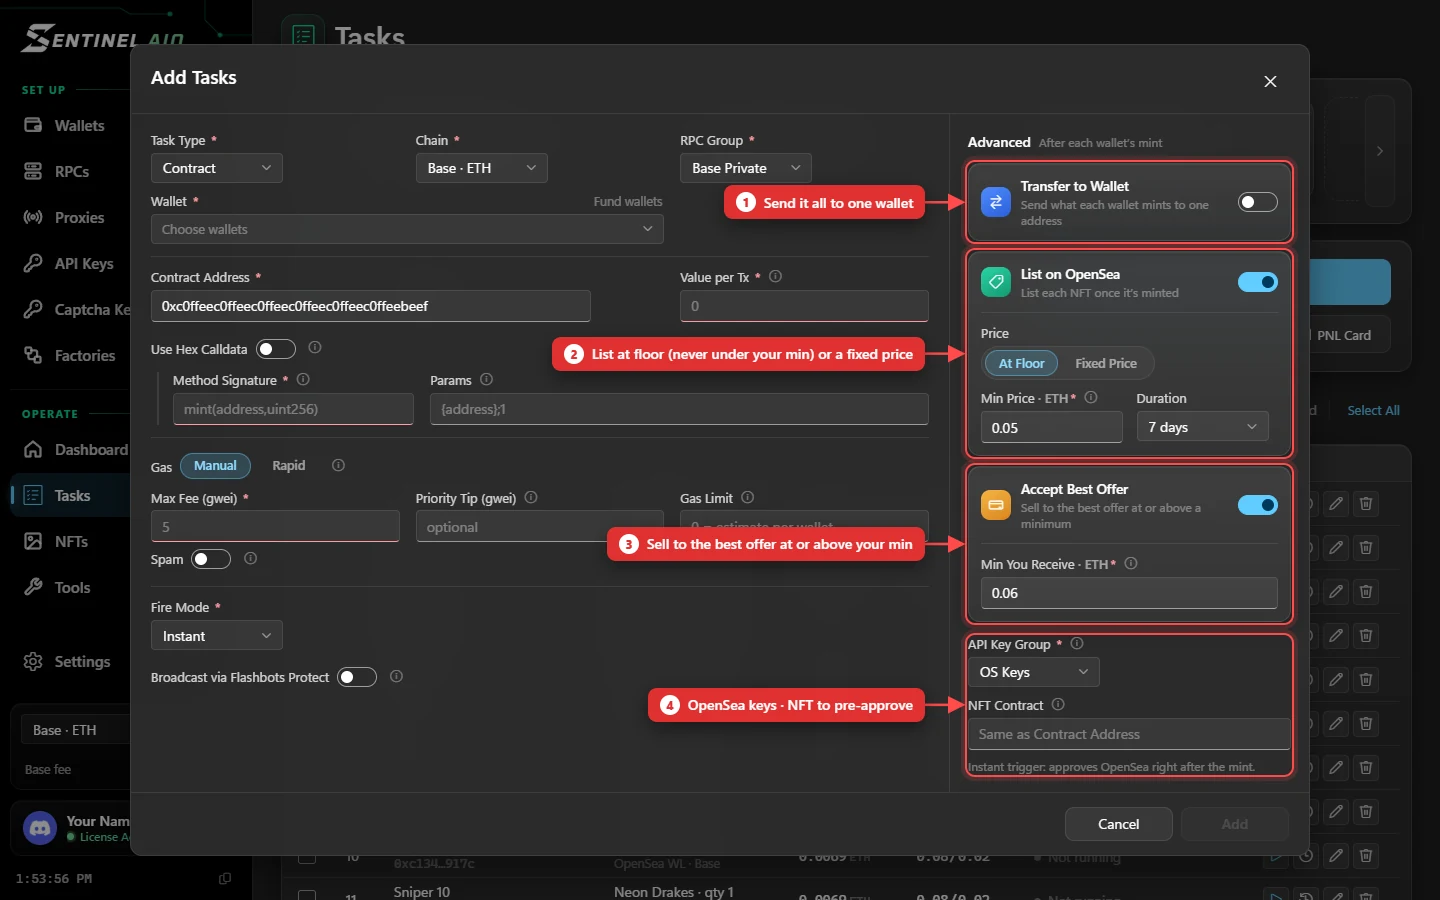The width and height of the screenshot is (1440, 900).
Task: Close the Add Tasks dialog
Action: point(1270,82)
